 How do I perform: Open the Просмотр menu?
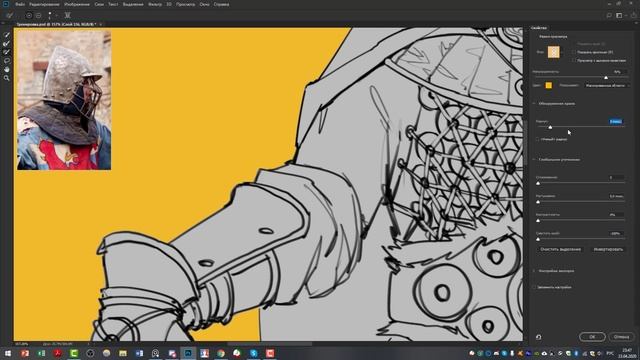pos(186,4)
